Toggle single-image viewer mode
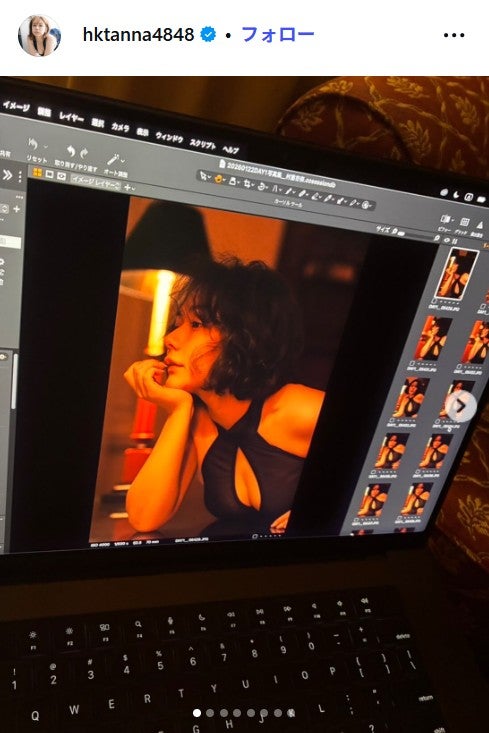The width and height of the screenshot is (489, 733). click(50, 174)
